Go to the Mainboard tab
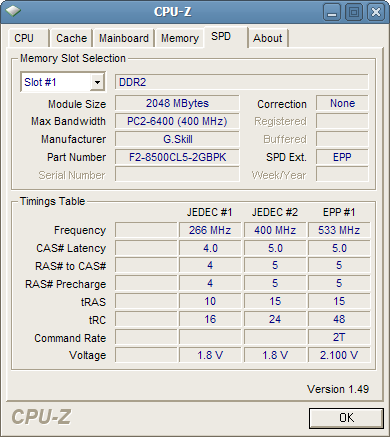 pyautogui.click(x=124, y=38)
